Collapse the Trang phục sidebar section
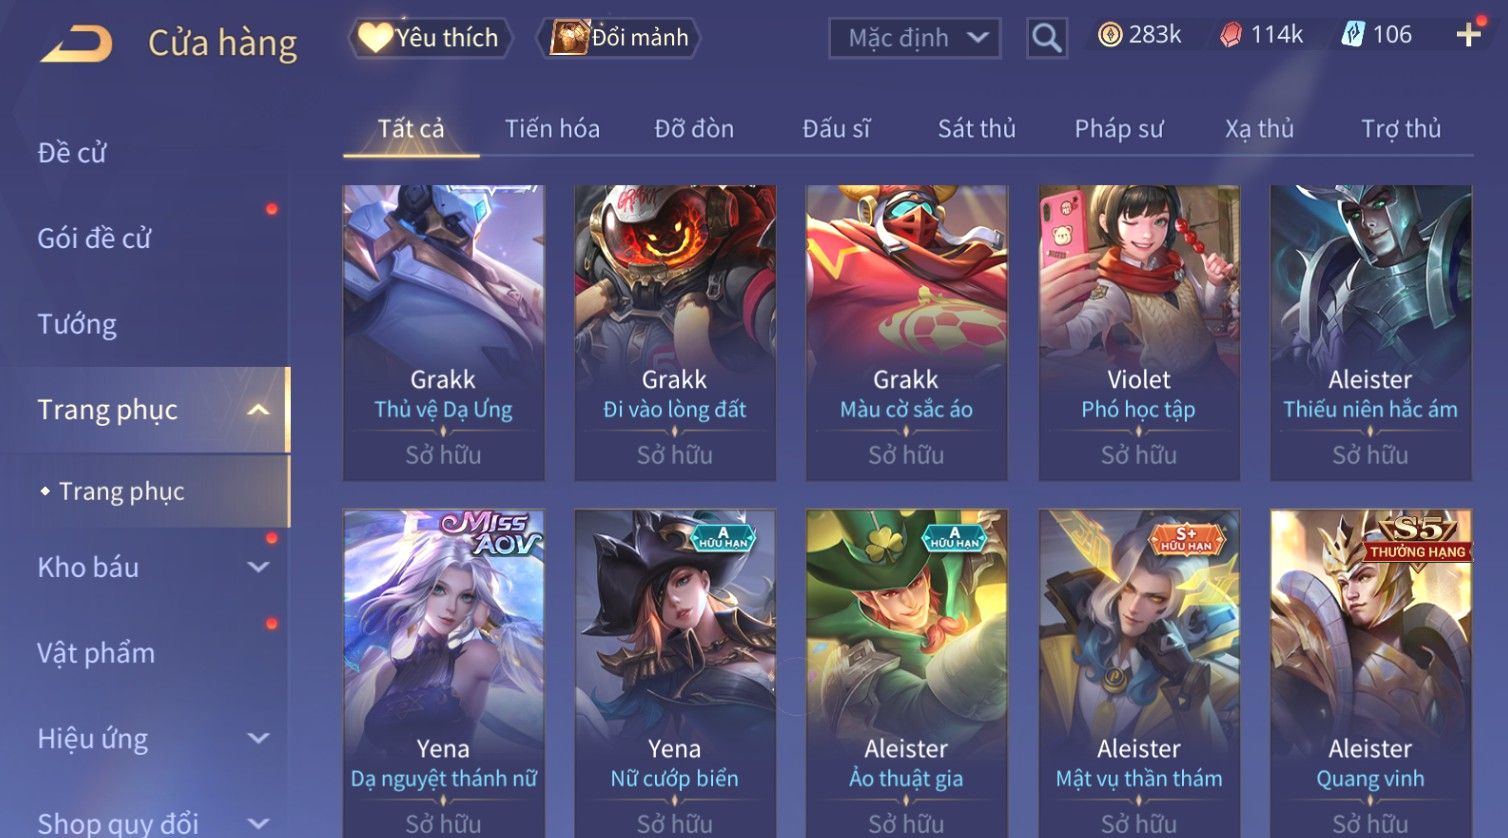Image resolution: width=1508 pixels, height=838 pixels. click(258, 410)
